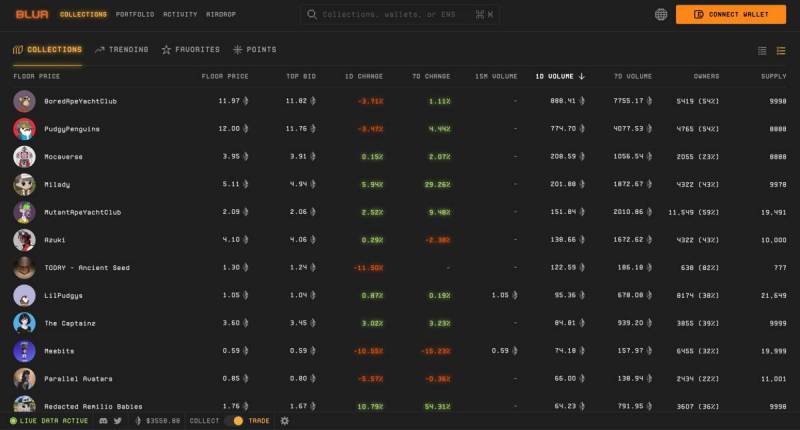The height and width of the screenshot is (430, 800).
Task: Switch to compact list view icon
Action: [x=762, y=50]
